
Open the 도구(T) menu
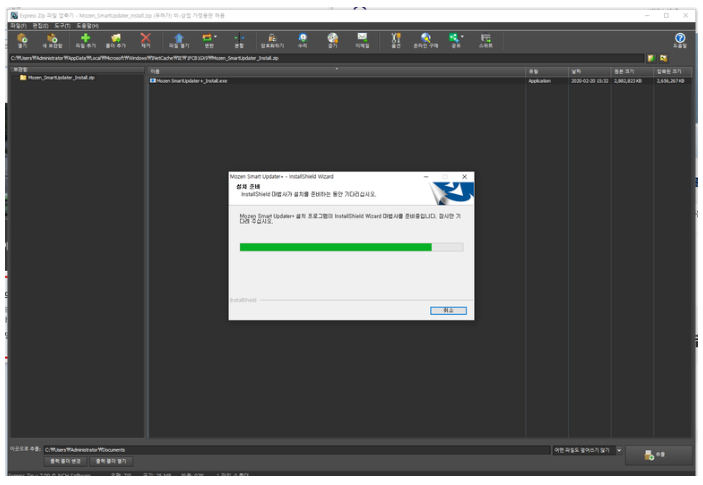pos(62,26)
